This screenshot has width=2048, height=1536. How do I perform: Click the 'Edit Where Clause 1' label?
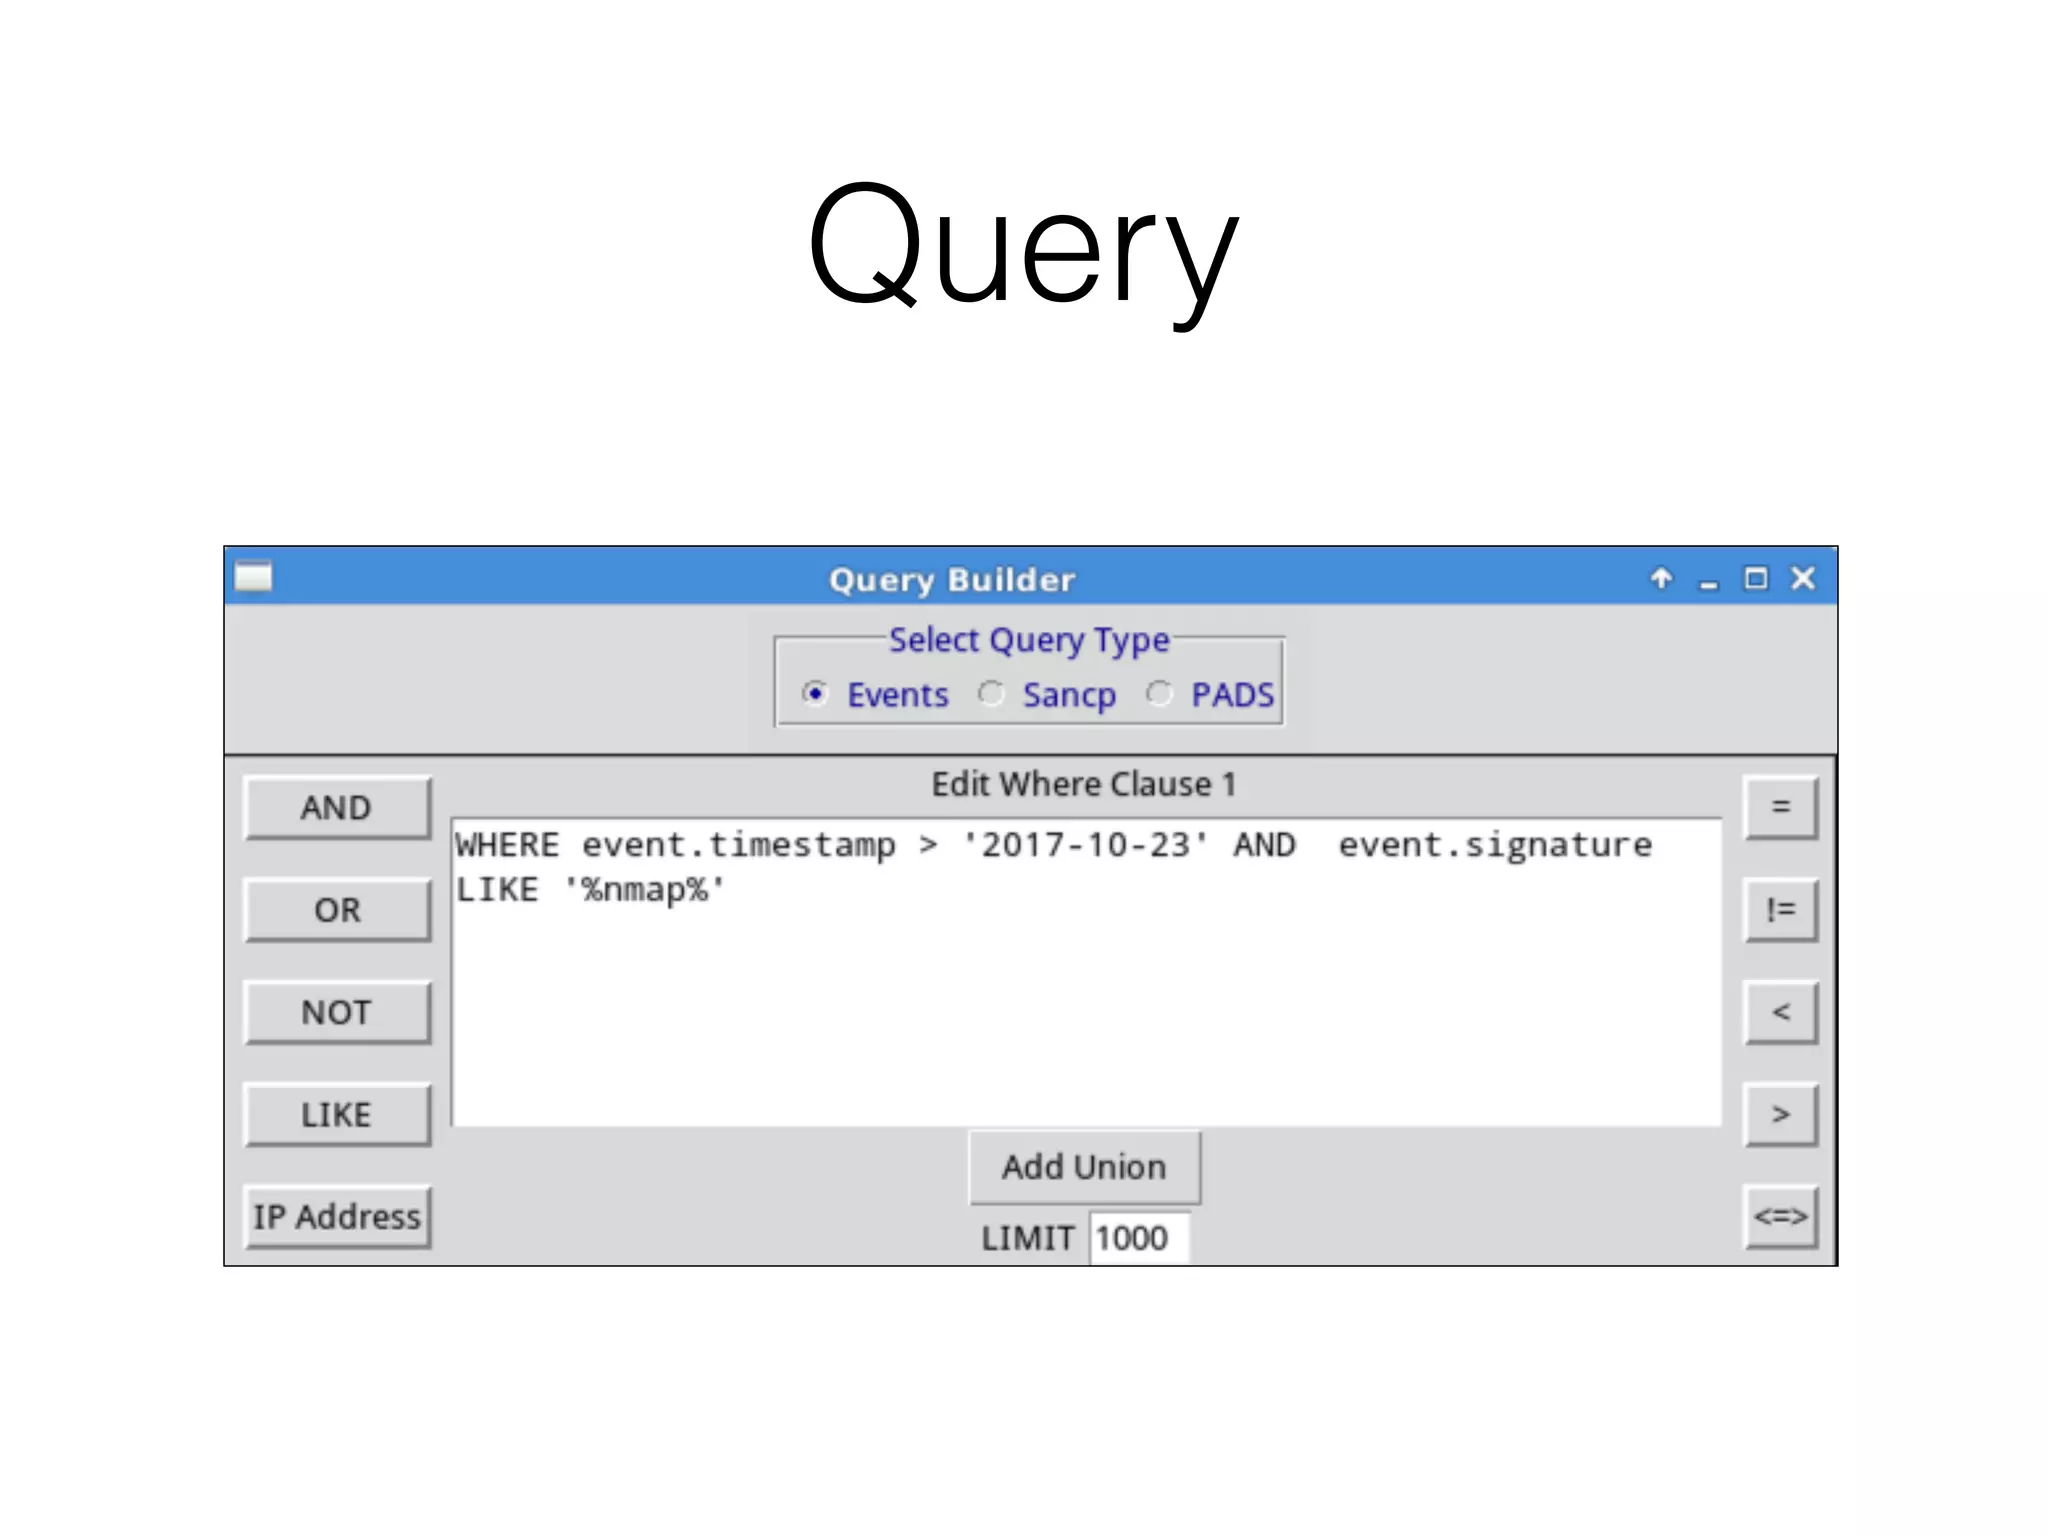pyautogui.click(x=1084, y=784)
